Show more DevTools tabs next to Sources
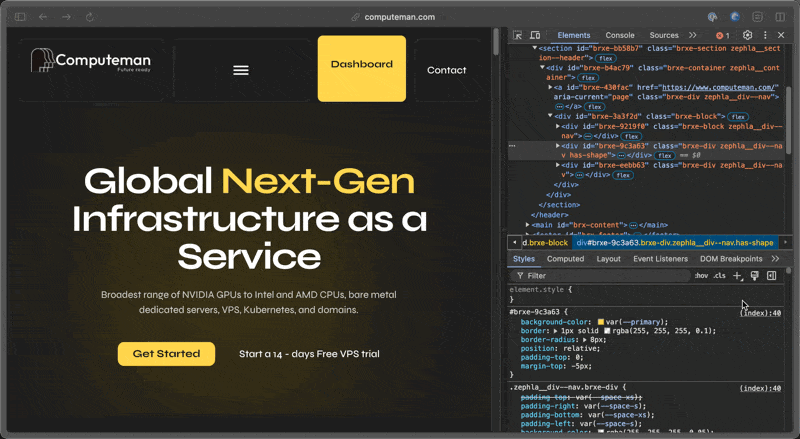The image size is (800, 439). click(x=692, y=35)
